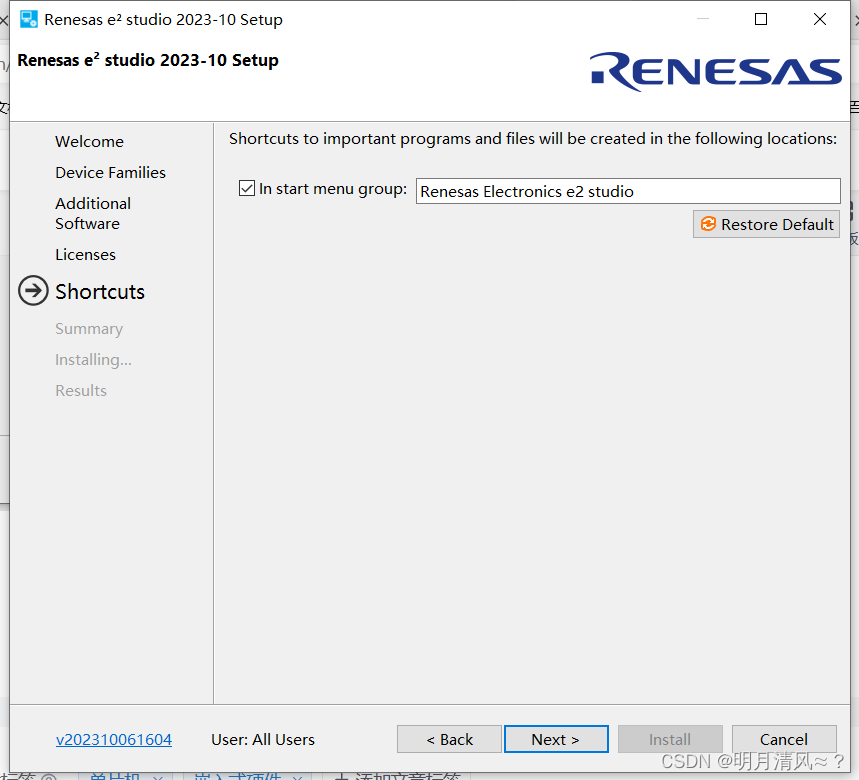Select the Licenses step
The image size is (859, 780).
pos(85,255)
